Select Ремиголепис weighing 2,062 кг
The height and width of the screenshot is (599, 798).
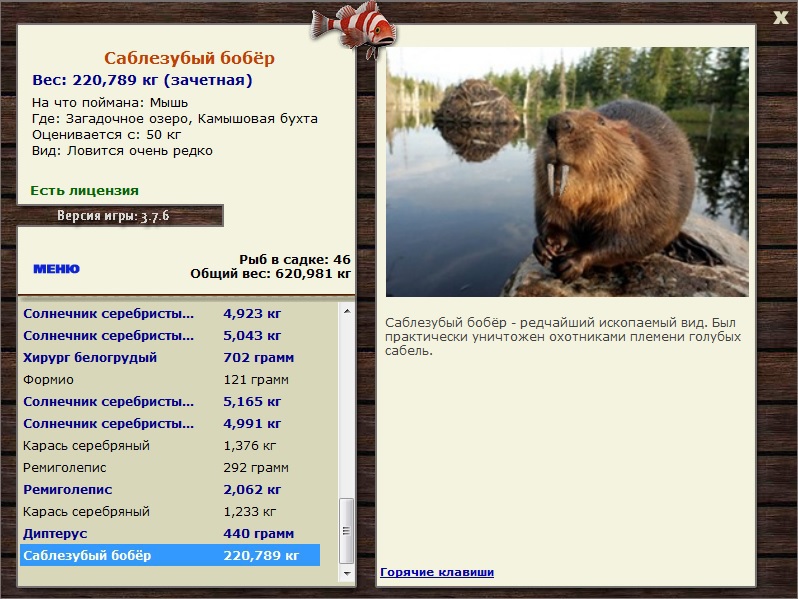coord(170,490)
